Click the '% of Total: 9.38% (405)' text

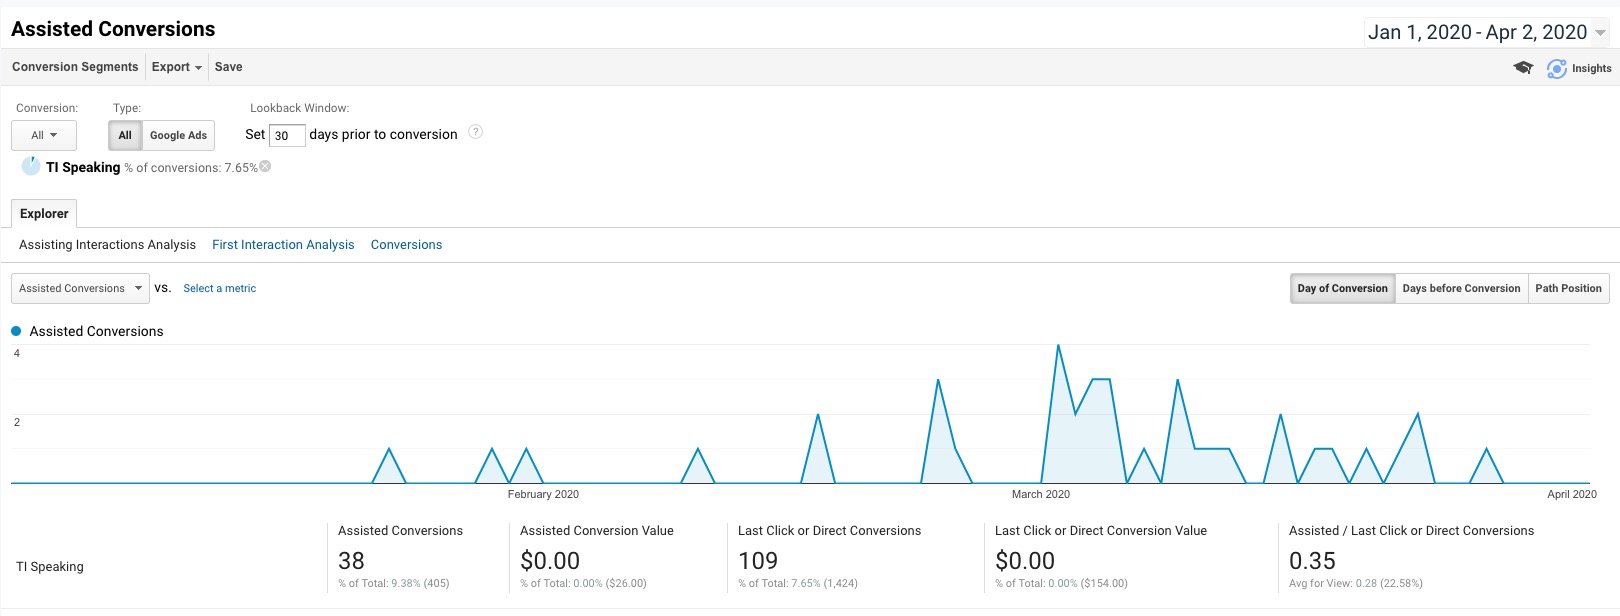[394, 583]
